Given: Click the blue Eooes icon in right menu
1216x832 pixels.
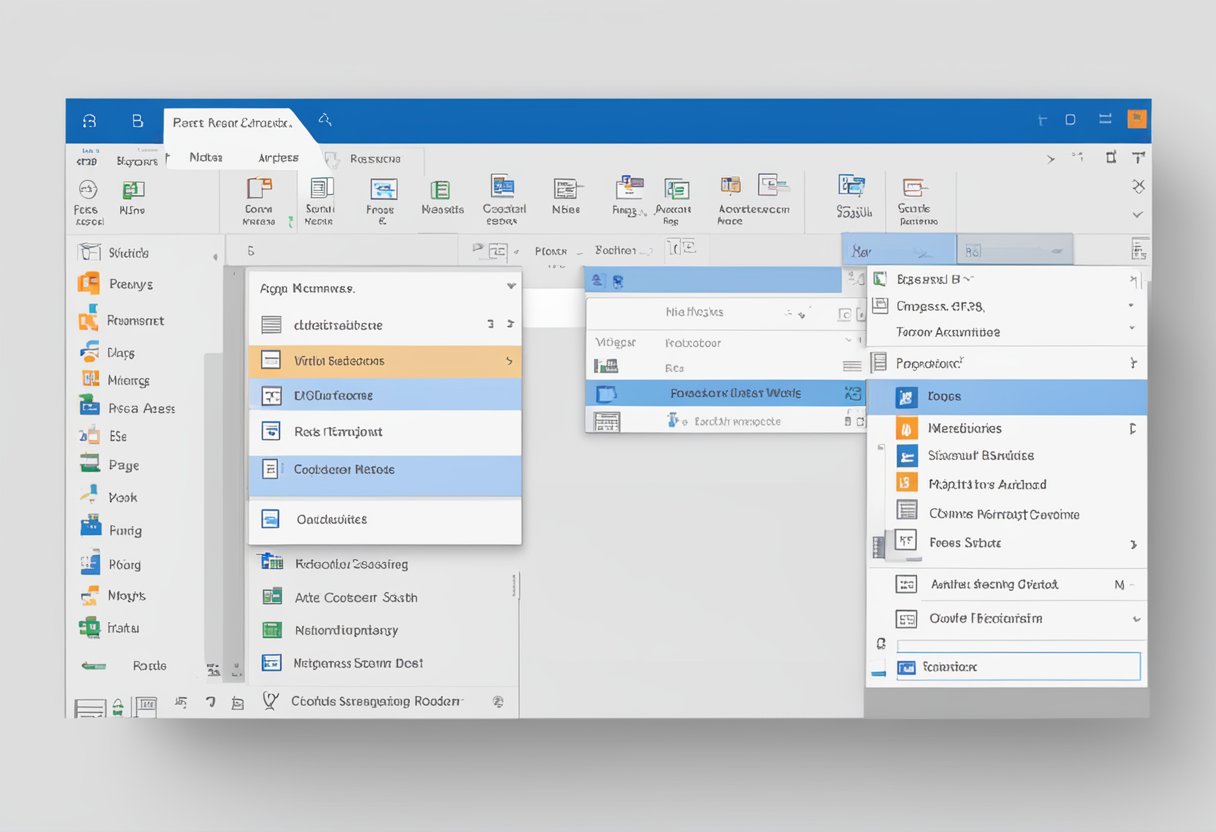Looking at the screenshot, I should tap(906, 397).
